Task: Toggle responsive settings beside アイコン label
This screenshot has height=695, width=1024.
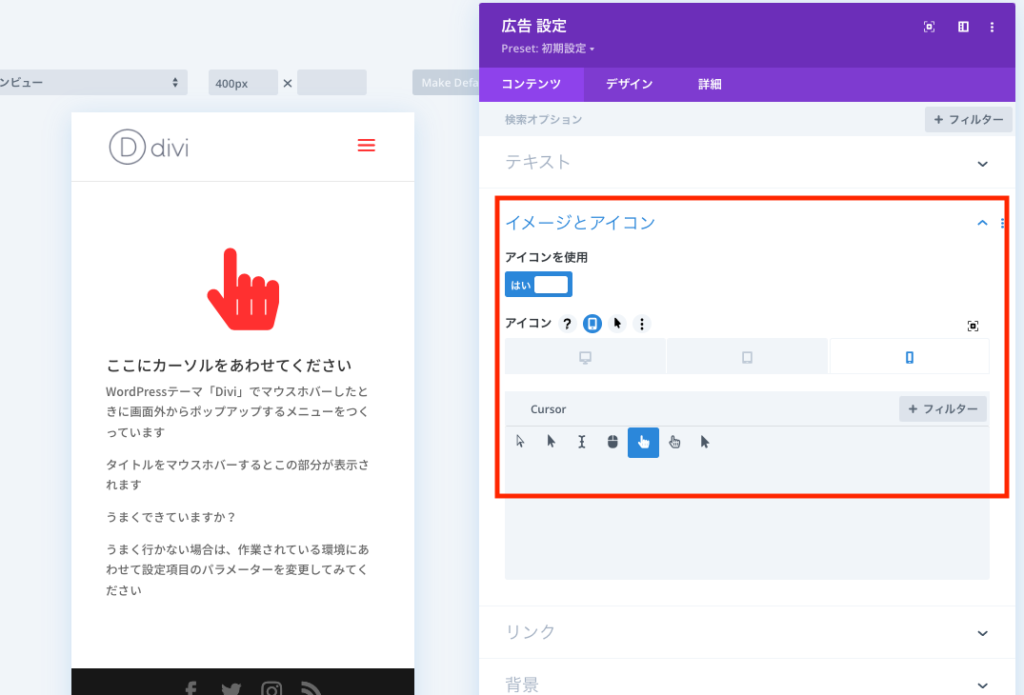Action: (x=591, y=323)
